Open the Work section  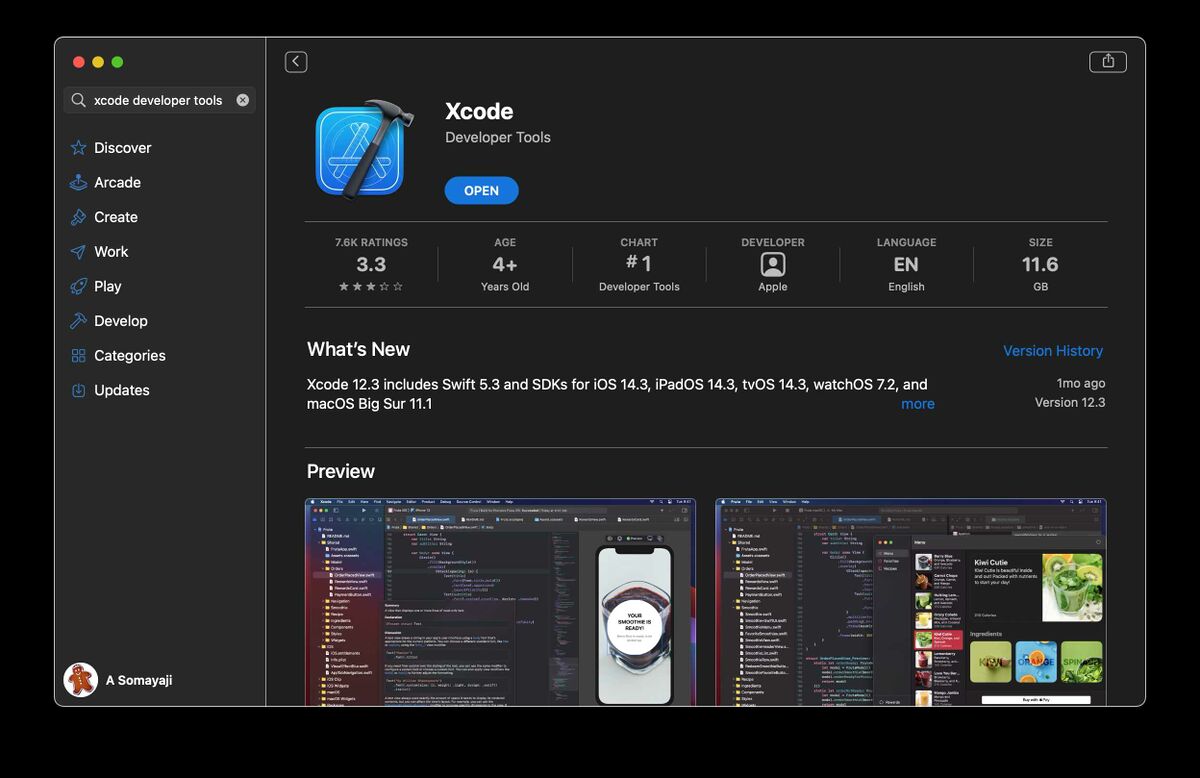click(x=111, y=251)
